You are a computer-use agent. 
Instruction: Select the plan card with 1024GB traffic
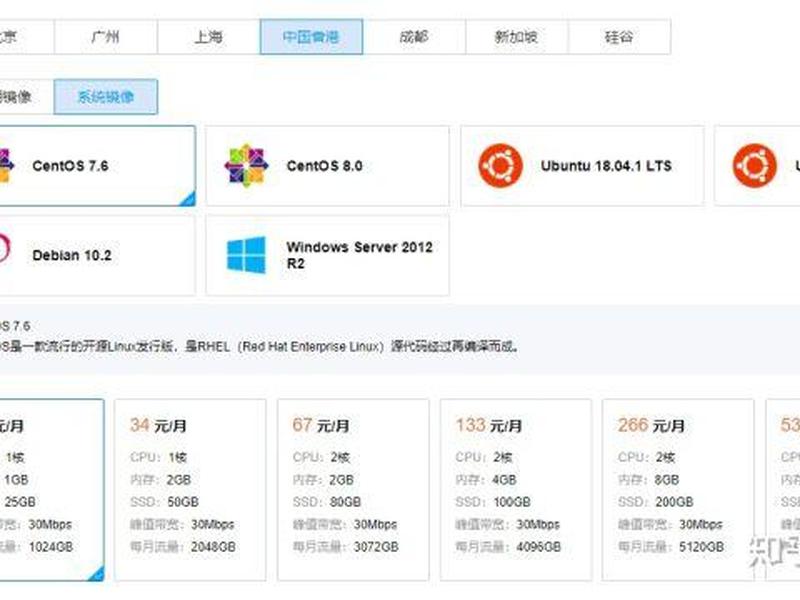(x=52, y=490)
